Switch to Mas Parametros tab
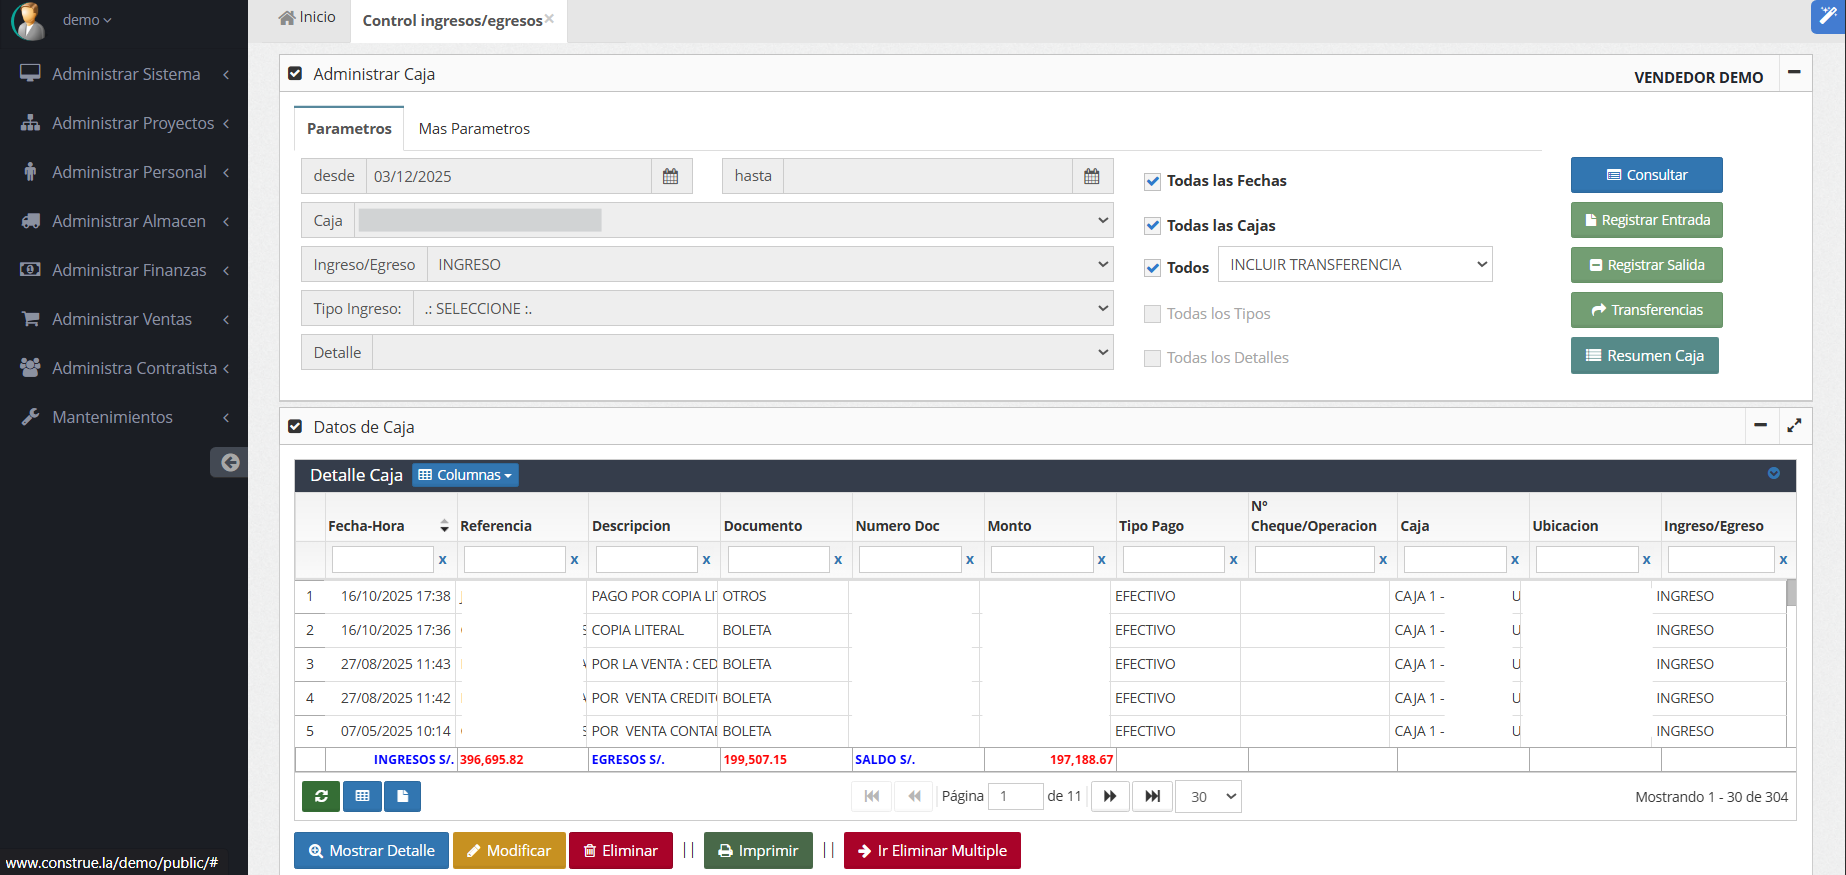Viewport: 1846px width, 875px height. (474, 129)
